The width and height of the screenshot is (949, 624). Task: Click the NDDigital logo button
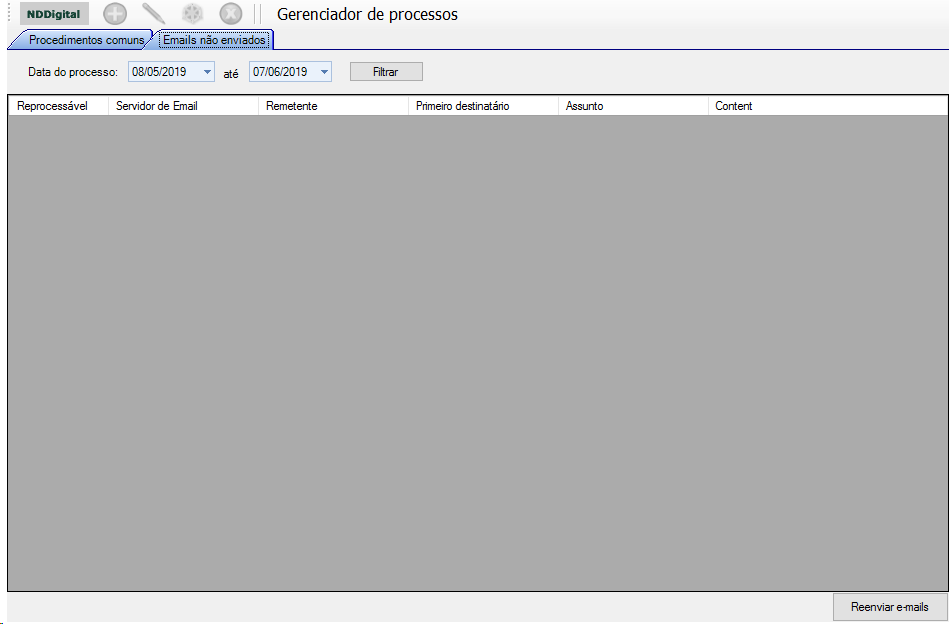pyautogui.click(x=54, y=14)
